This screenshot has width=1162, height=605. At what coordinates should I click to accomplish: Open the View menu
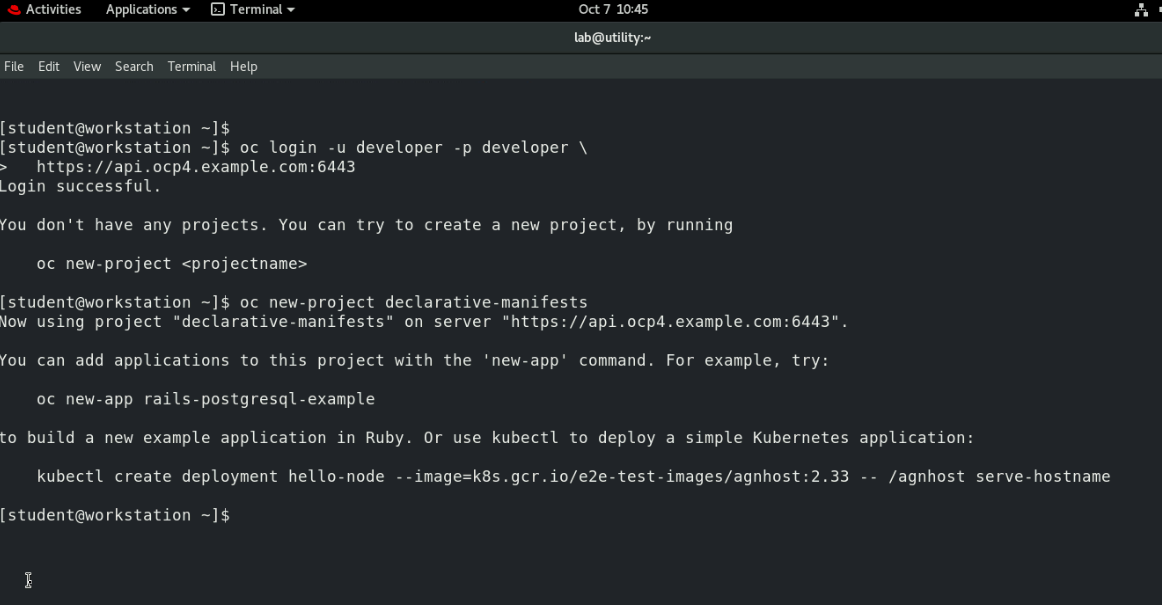click(86, 66)
